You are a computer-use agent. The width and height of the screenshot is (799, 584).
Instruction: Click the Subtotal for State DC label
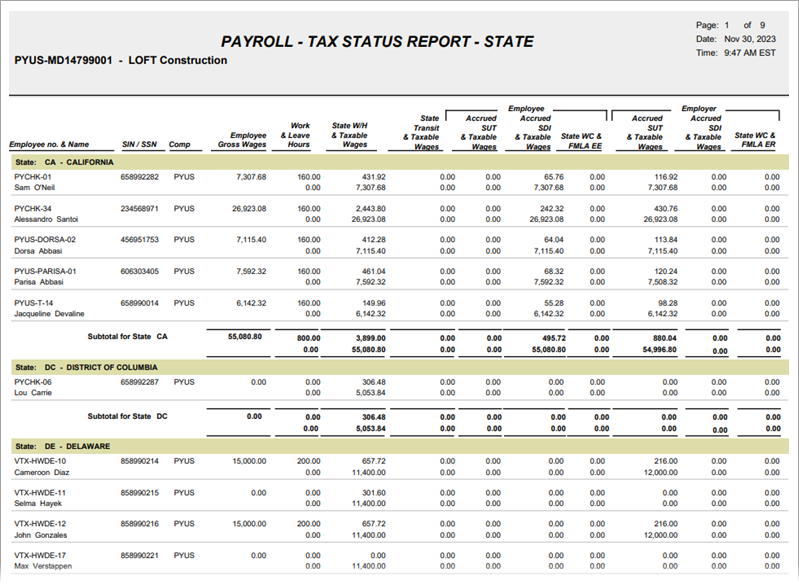(x=127, y=416)
